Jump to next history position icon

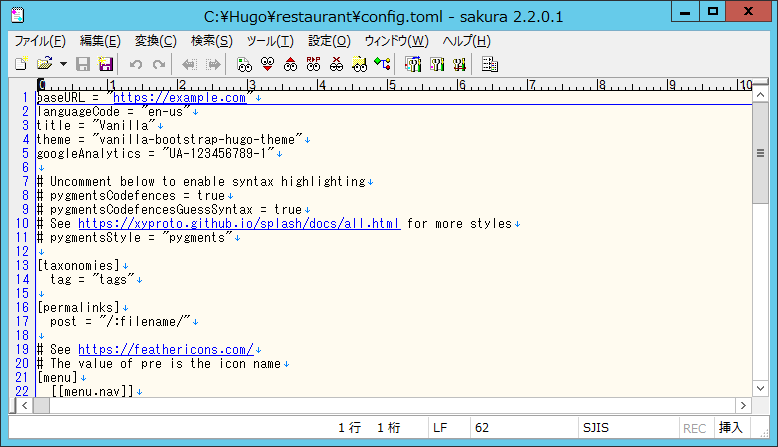click(213, 64)
